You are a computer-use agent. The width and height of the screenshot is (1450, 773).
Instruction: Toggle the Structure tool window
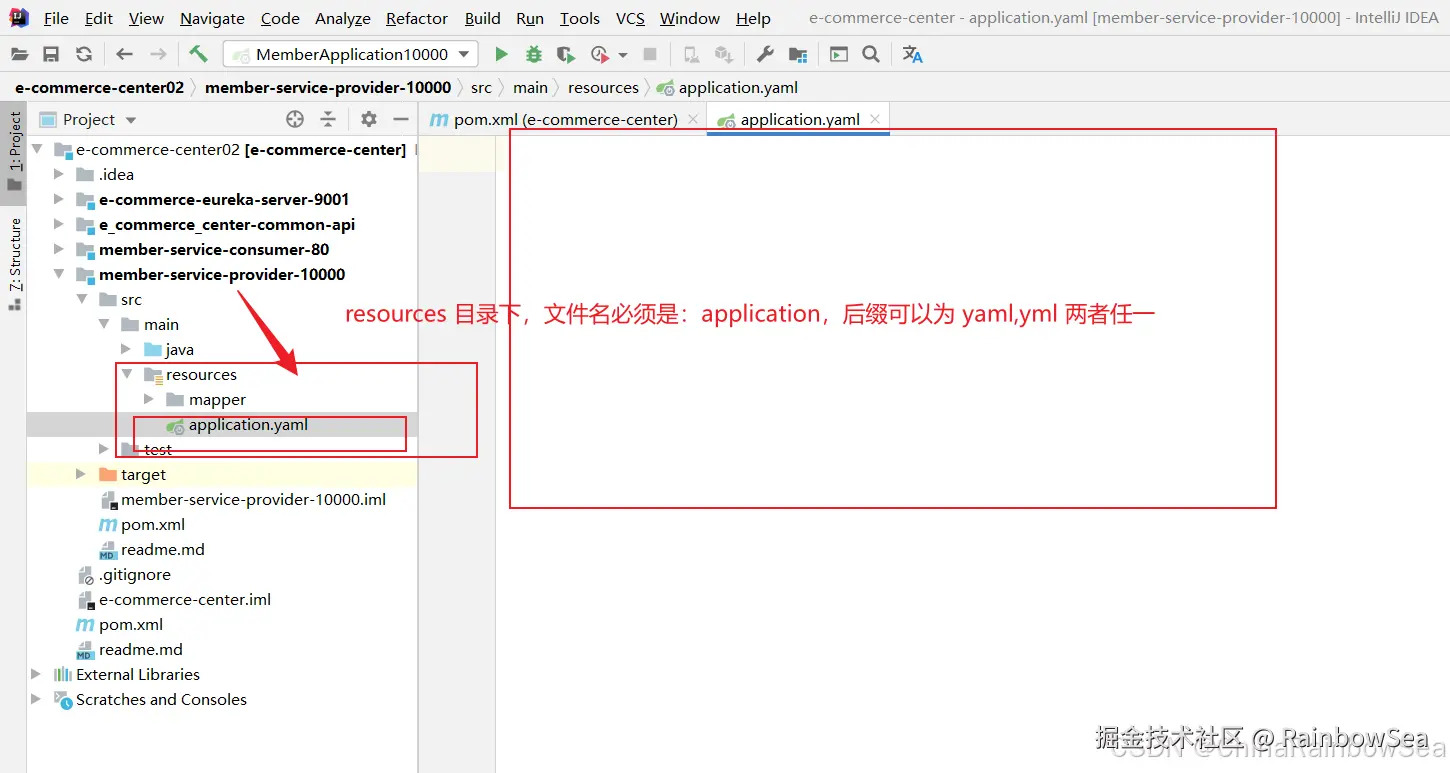[x=14, y=264]
